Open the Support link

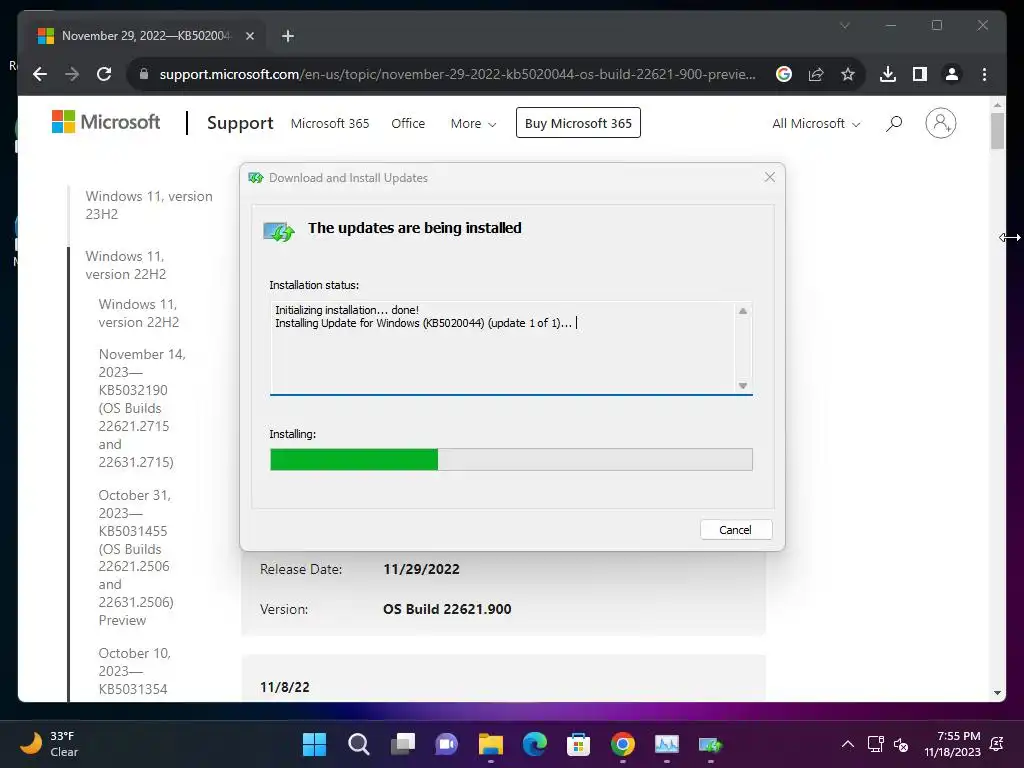coord(240,123)
